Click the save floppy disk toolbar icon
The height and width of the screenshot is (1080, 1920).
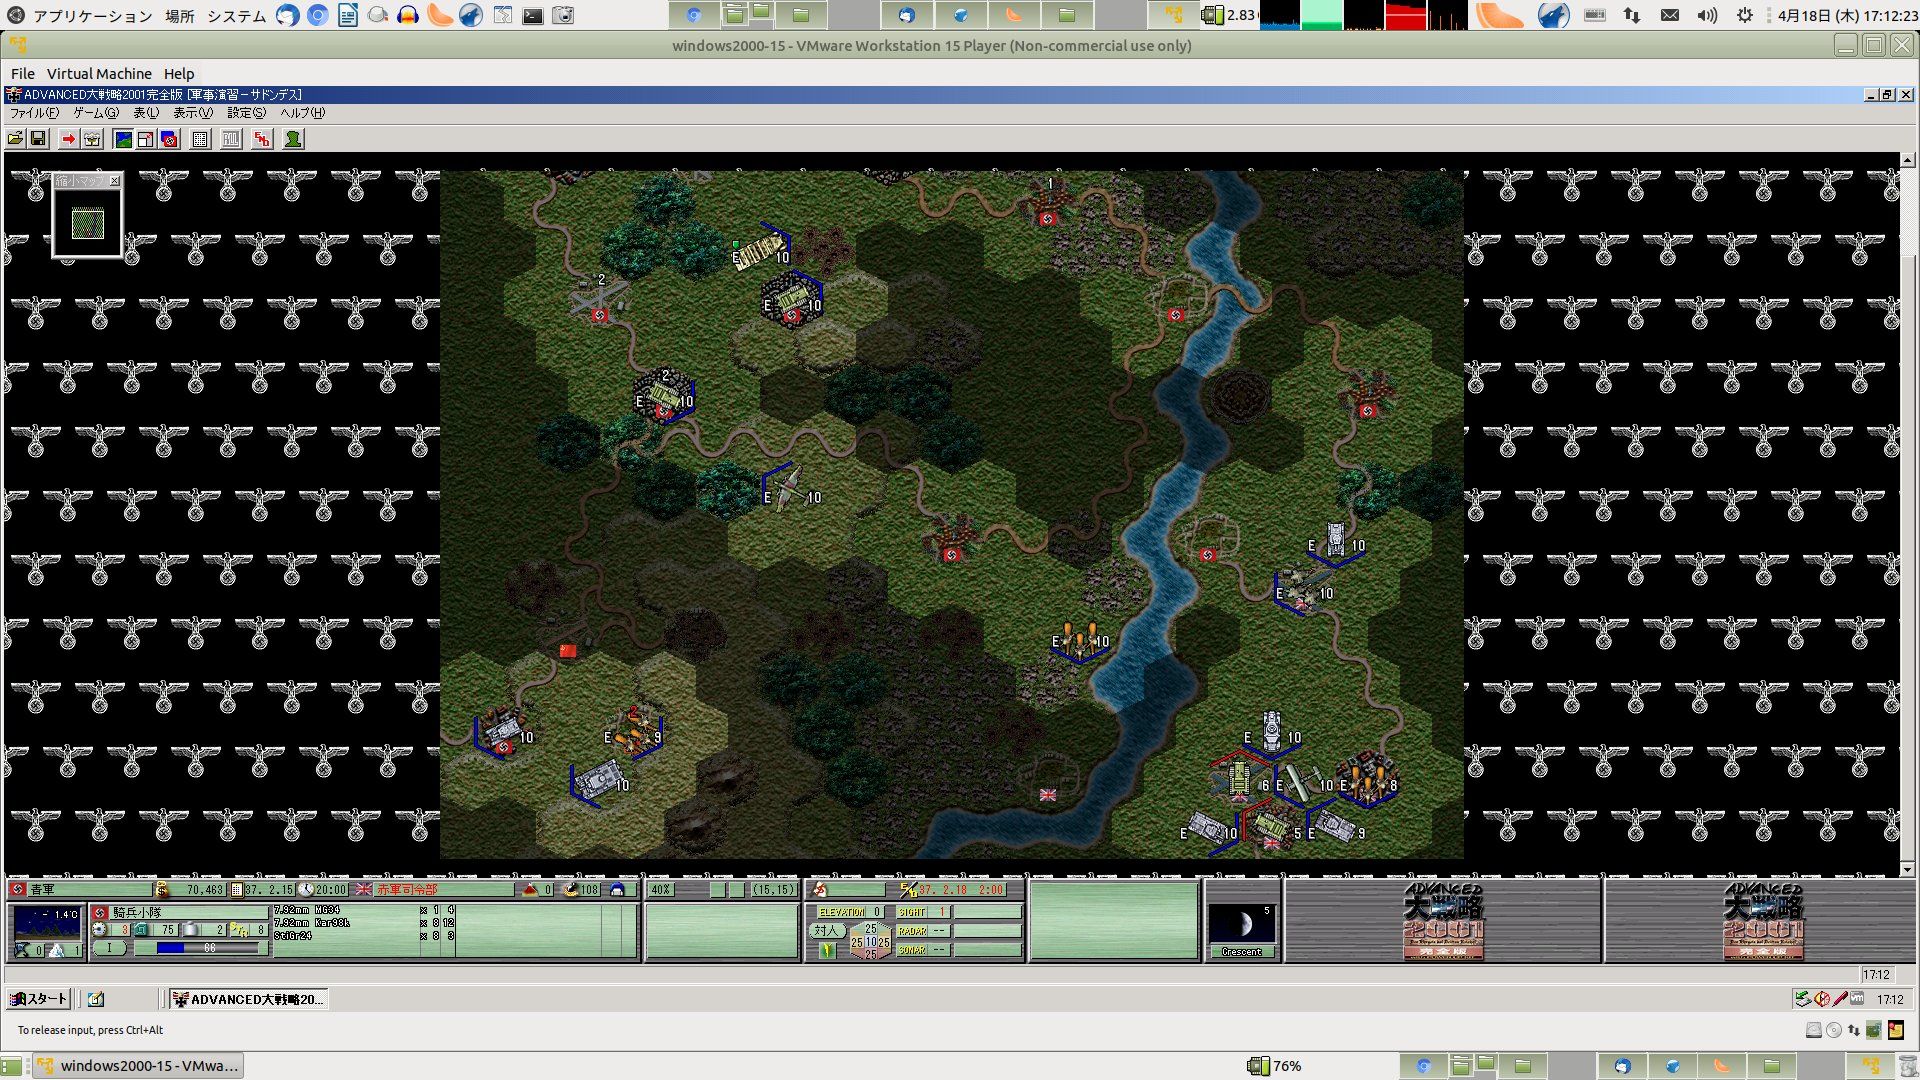[38, 139]
